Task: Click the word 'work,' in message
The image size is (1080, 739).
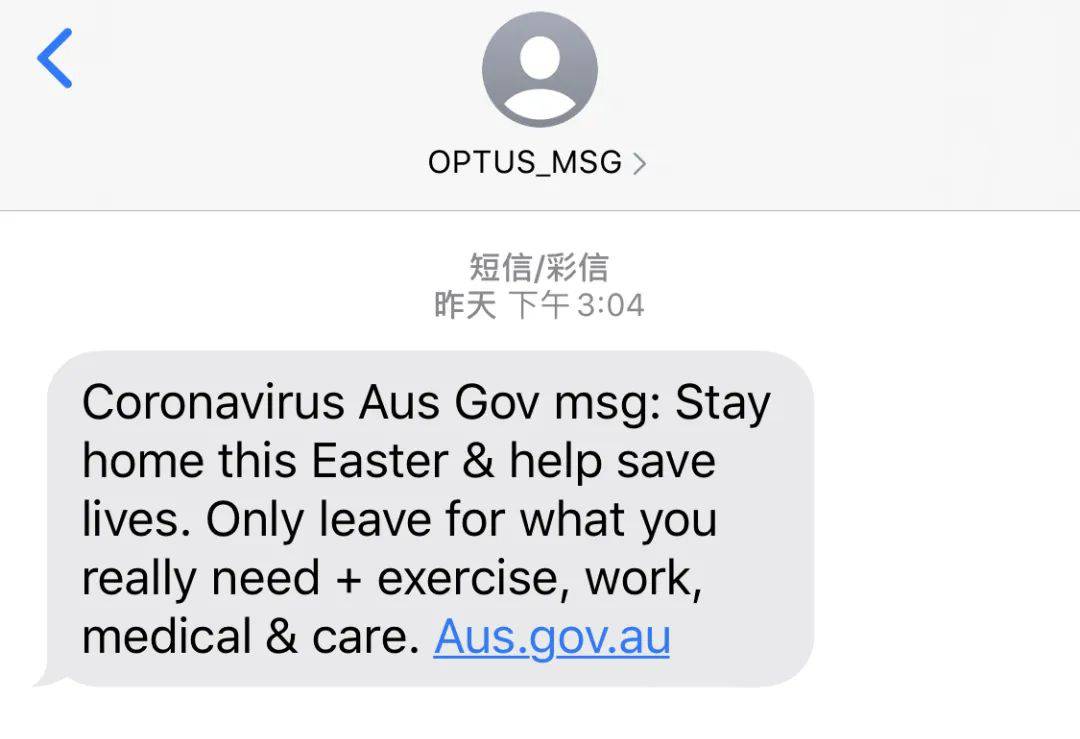Action: click(644, 579)
